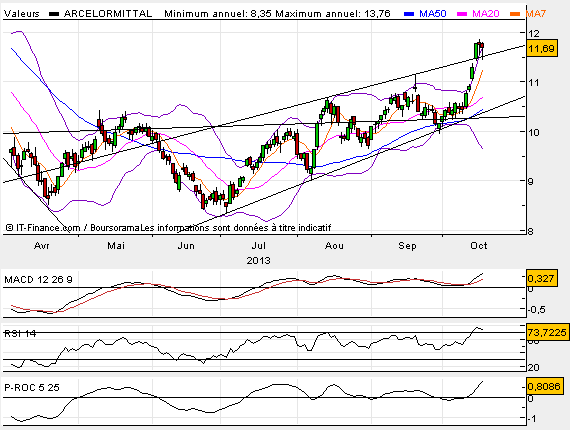Screen dimensions: 570x430
Task: Click the 'Mai' month label
Action: (116, 246)
